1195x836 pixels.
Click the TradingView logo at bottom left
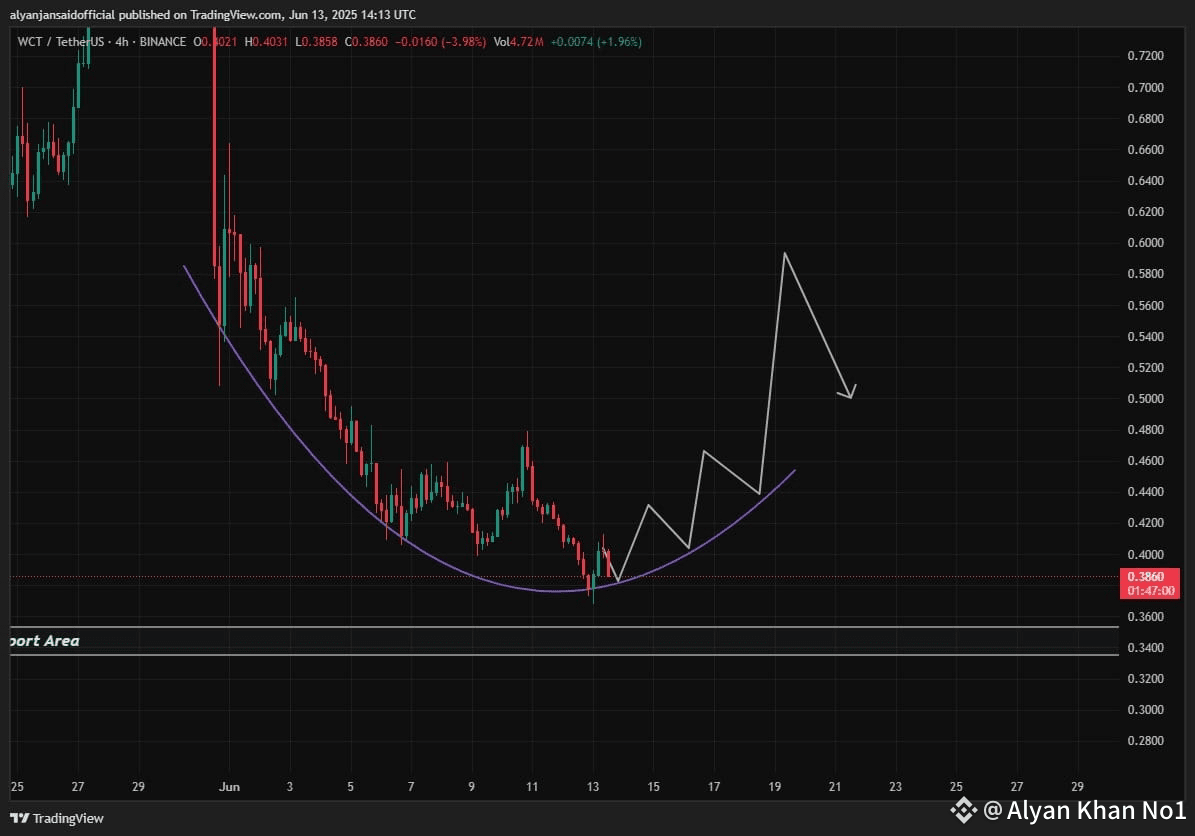click(x=57, y=818)
